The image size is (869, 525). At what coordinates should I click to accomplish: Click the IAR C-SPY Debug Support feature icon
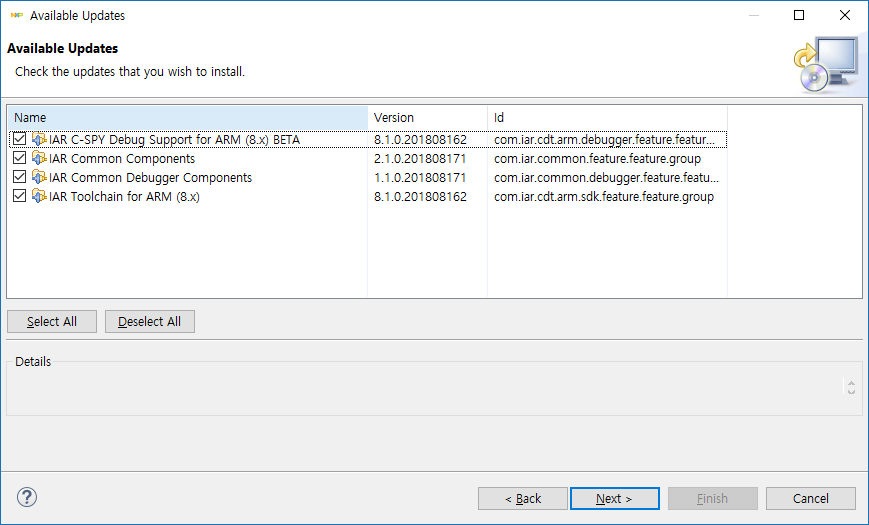39,140
